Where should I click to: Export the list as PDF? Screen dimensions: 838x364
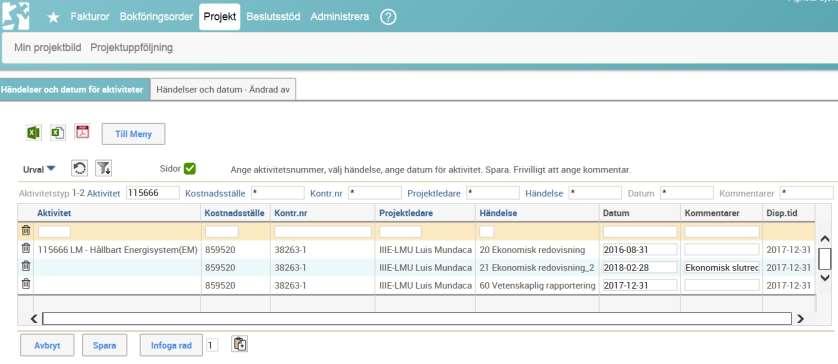tap(82, 132)
